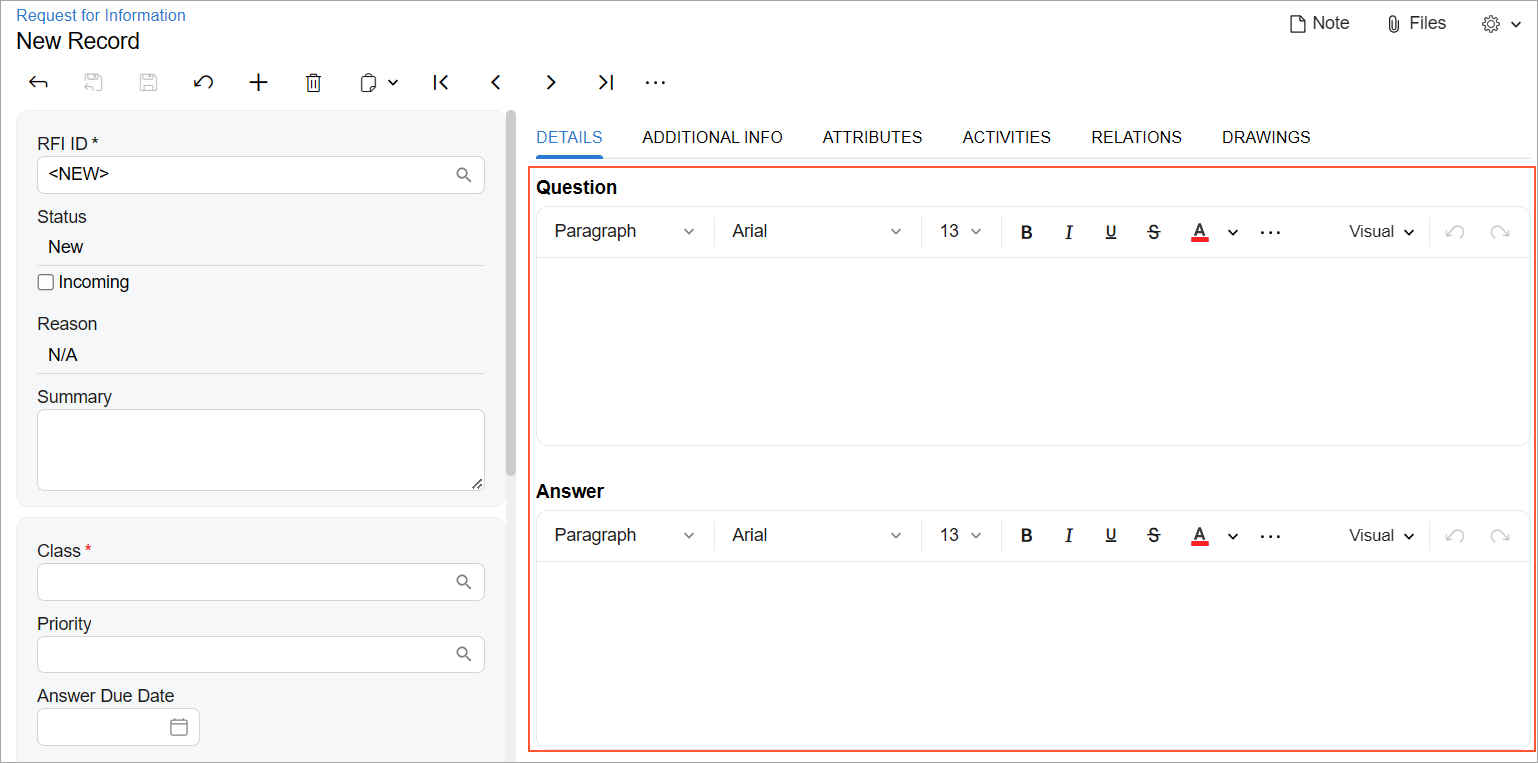Switch to the Additional Info tab
This screenshot has width=1538, height=763.
pos(712,137)
